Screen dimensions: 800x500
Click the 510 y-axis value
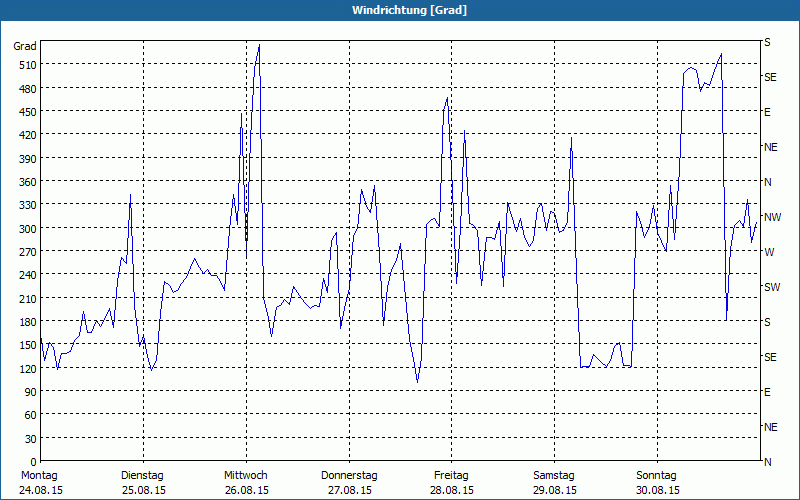tap(28, 65)
